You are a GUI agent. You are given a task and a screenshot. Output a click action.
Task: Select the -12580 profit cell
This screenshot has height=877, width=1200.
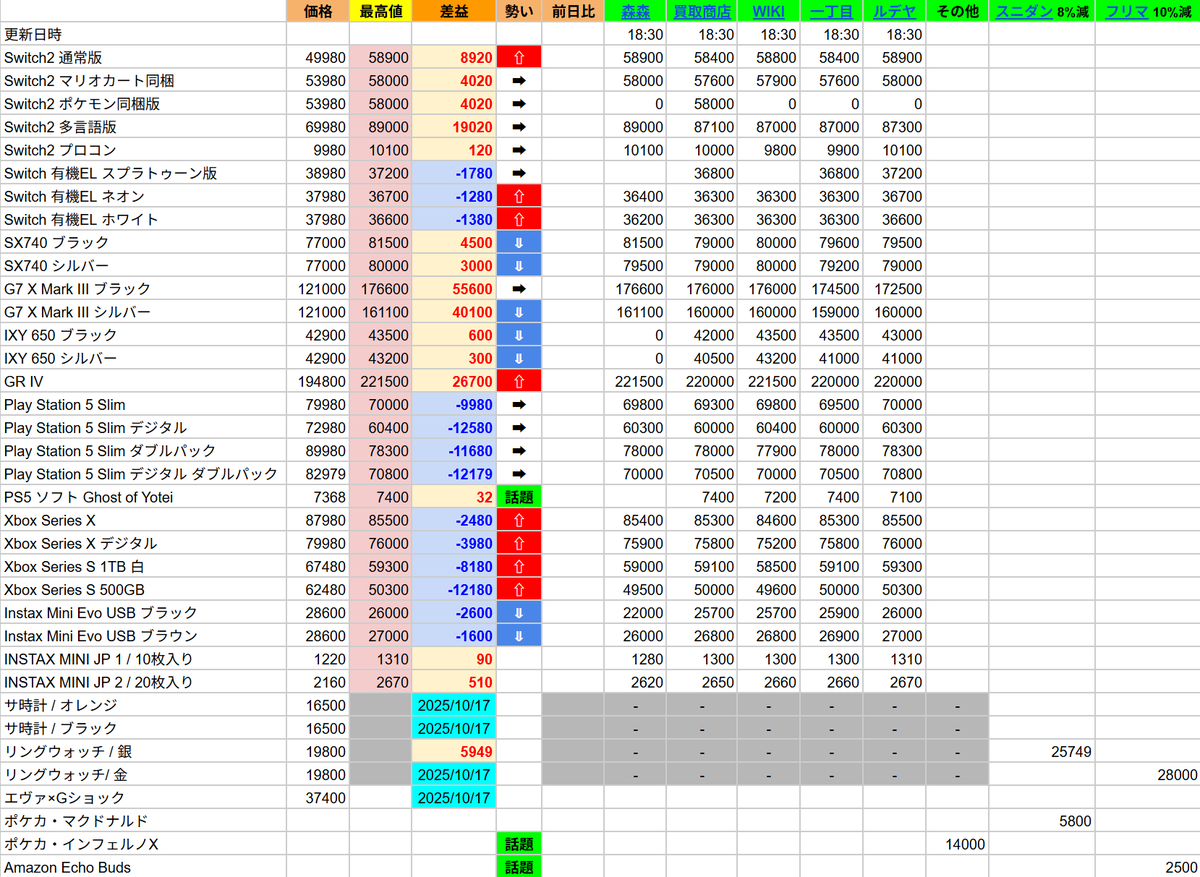click(454, 428)
